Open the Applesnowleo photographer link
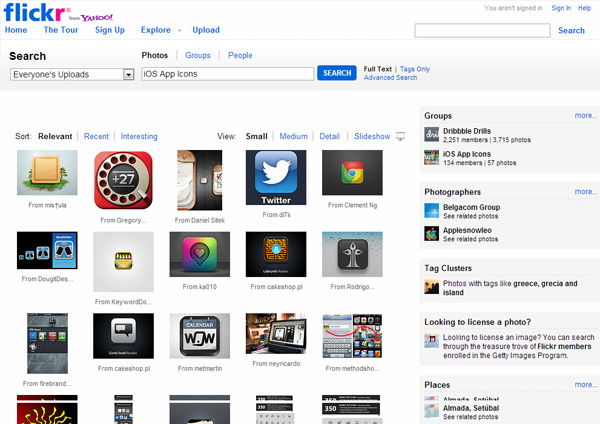Image resolution: width=600 pixels, height=424 pixels. (467, 230)
